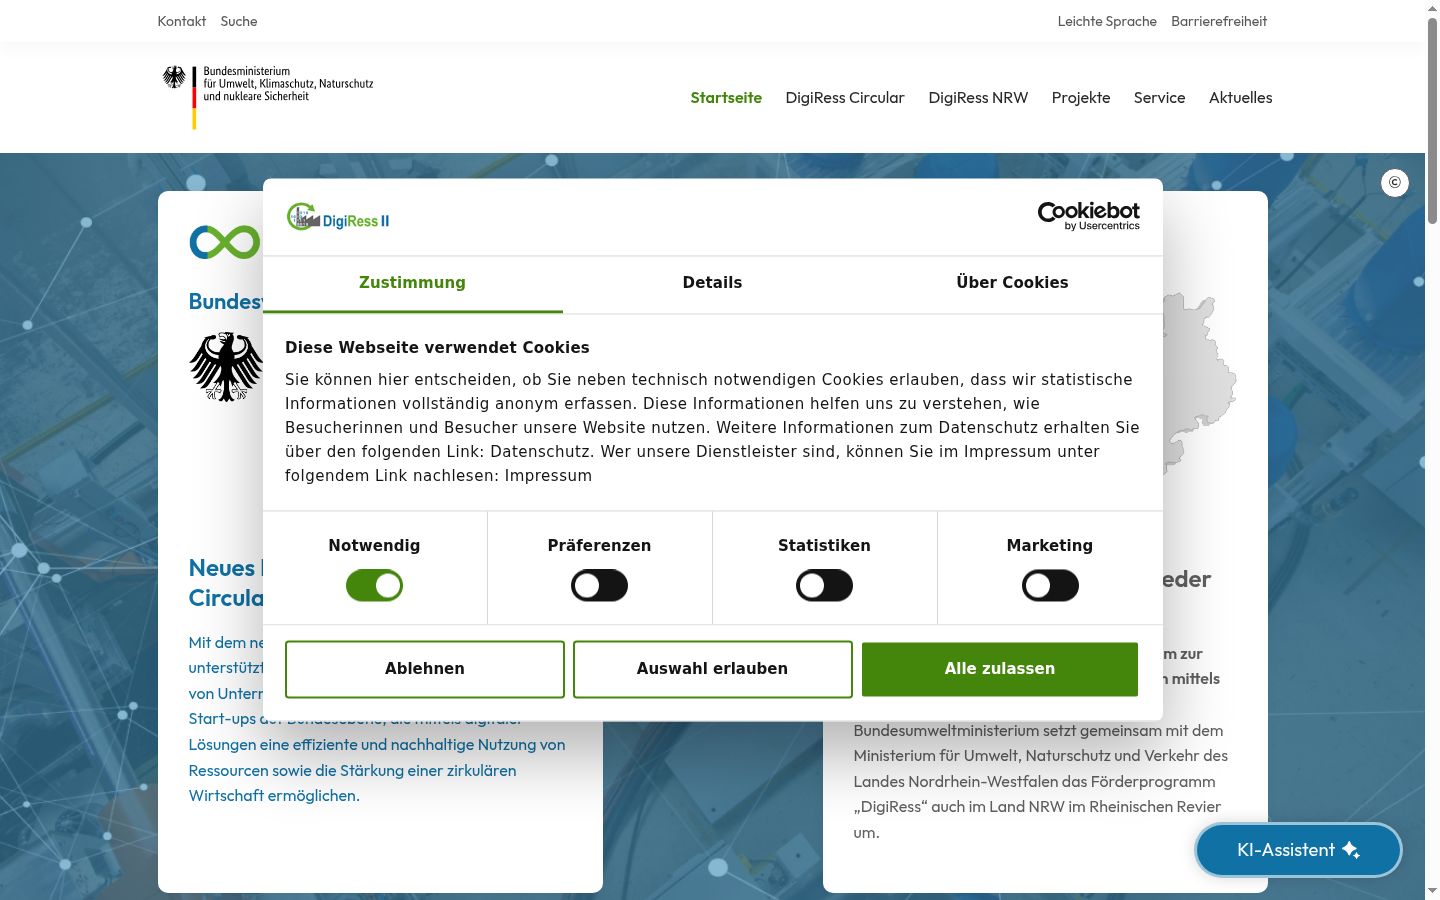Click the Suche link

pyautogui.click(x=239, y=21)
